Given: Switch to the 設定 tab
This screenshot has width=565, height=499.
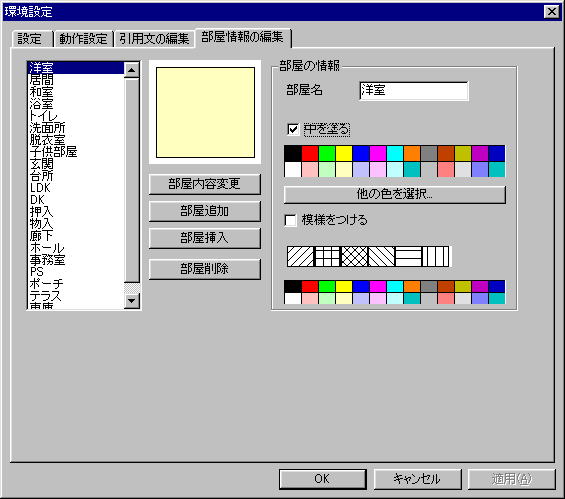Looking at the screenshot, I should click(x=30, y=39).
